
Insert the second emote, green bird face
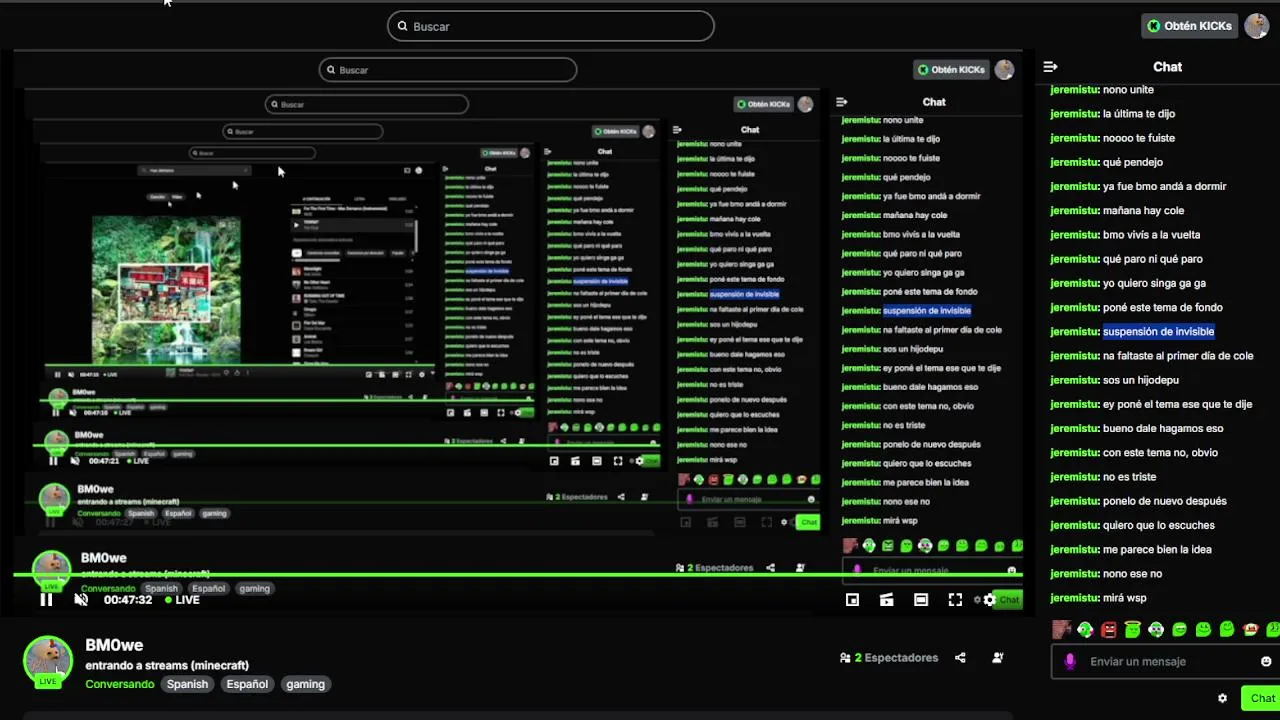[x=1085, y=630]
